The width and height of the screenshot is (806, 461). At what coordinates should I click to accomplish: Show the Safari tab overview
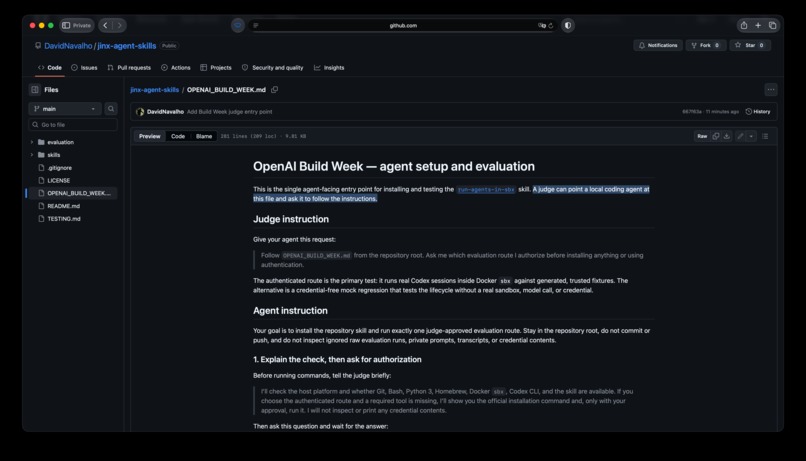tap(773, 25)
